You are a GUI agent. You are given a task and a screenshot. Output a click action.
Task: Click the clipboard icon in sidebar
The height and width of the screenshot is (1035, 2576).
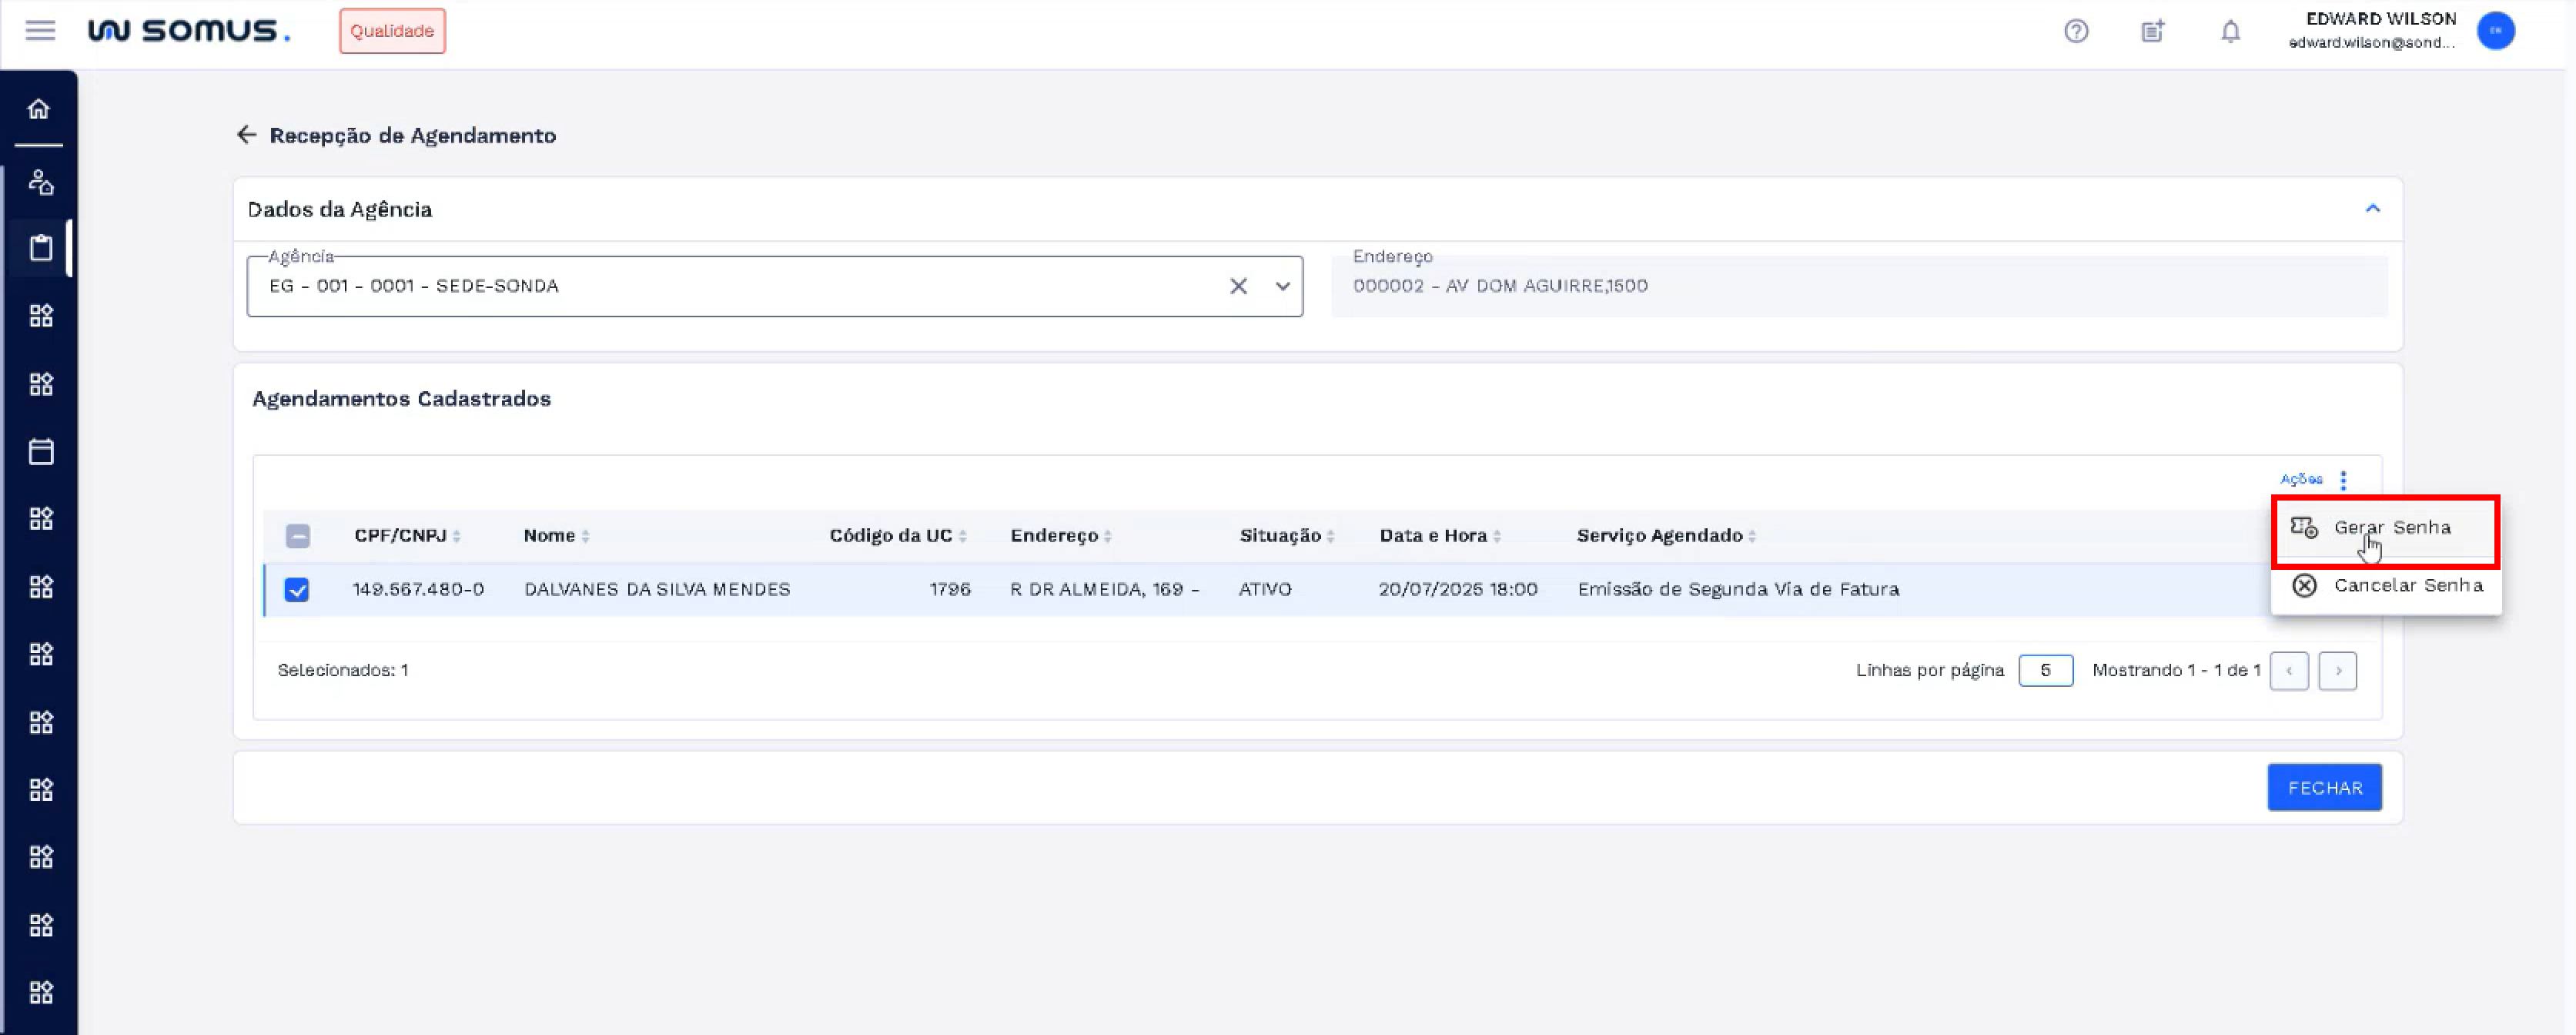click(x=41, y=248)
